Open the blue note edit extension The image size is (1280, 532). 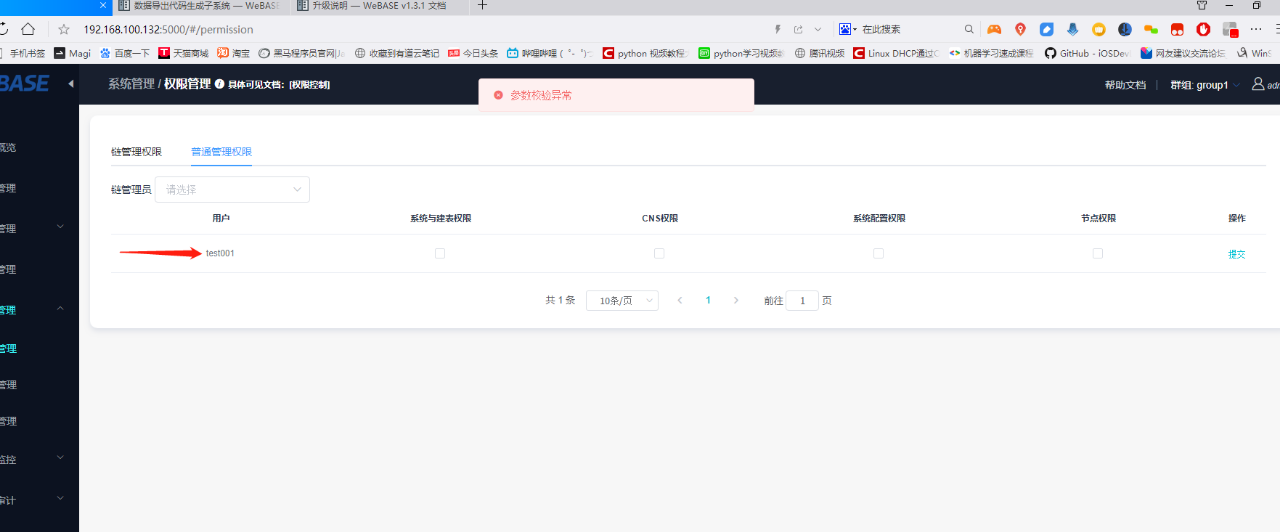coord(1046,29)
